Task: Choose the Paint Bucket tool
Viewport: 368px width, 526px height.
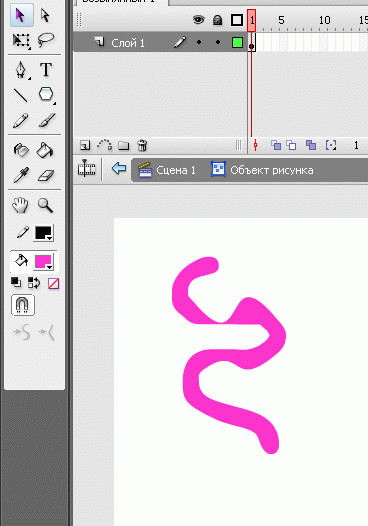Action: (x=45, y=150)
